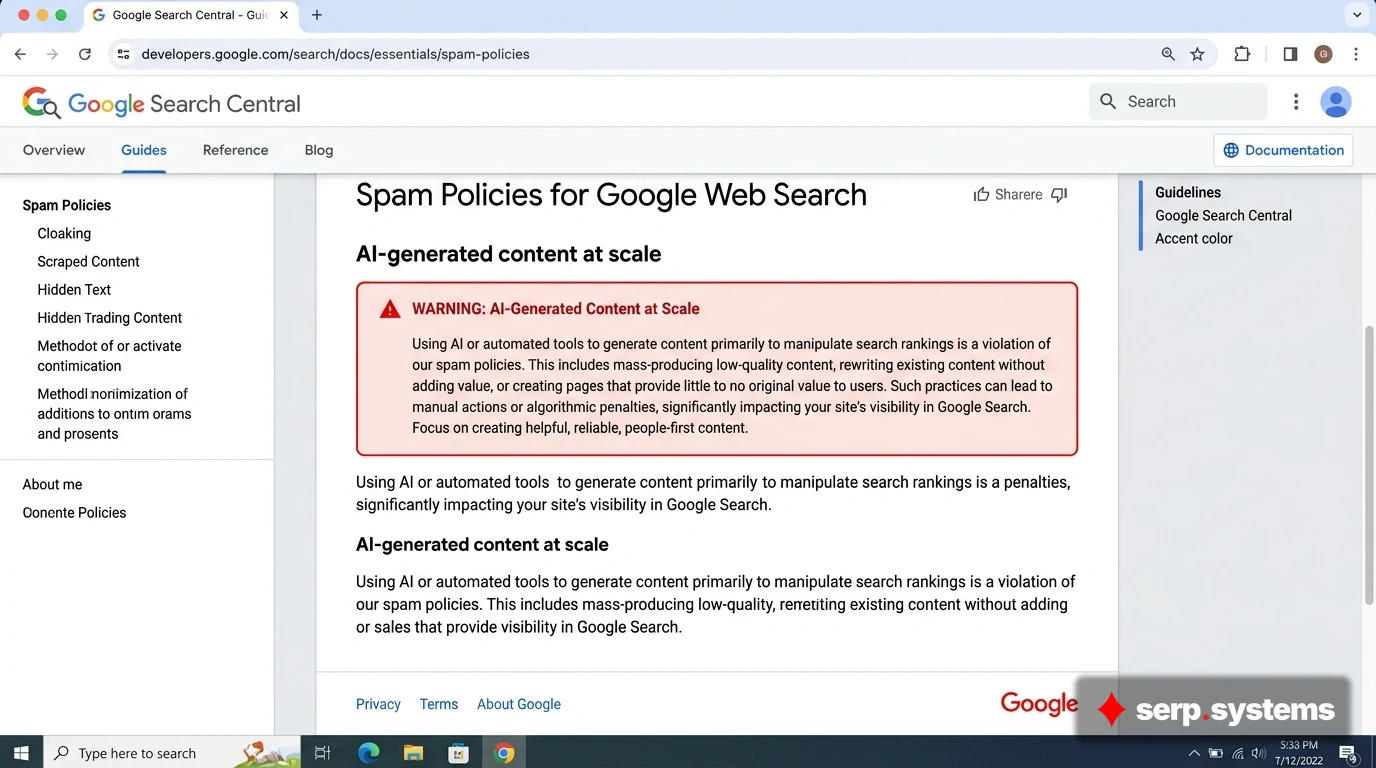Click the red Google footer logo
The height and width of the screenshot is (768, 1376).
(x=1039, y=704)
